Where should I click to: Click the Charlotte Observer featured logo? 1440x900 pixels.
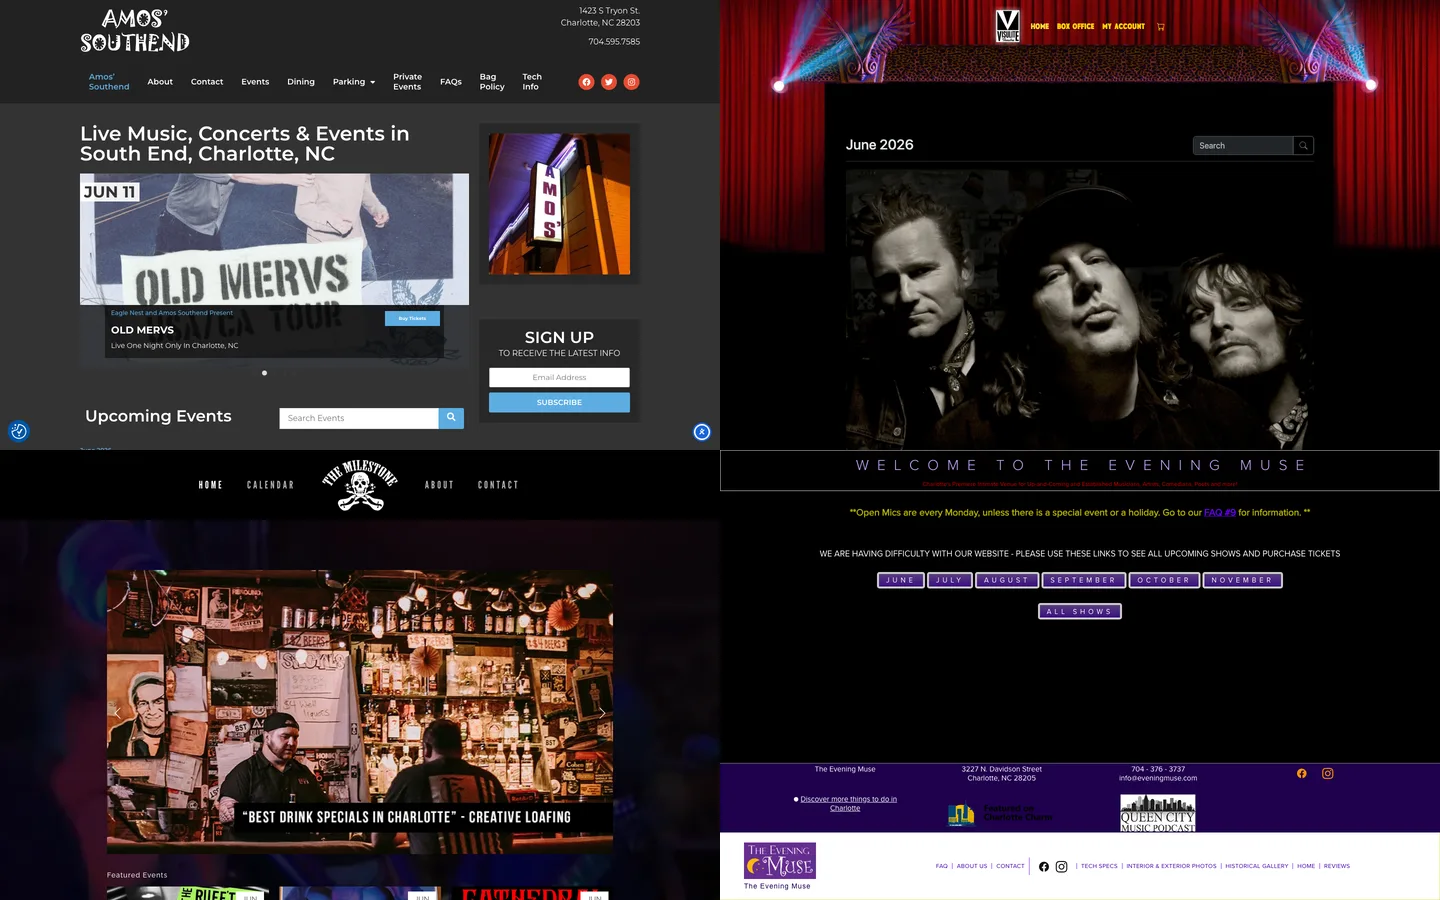(x=1001, y=814)
